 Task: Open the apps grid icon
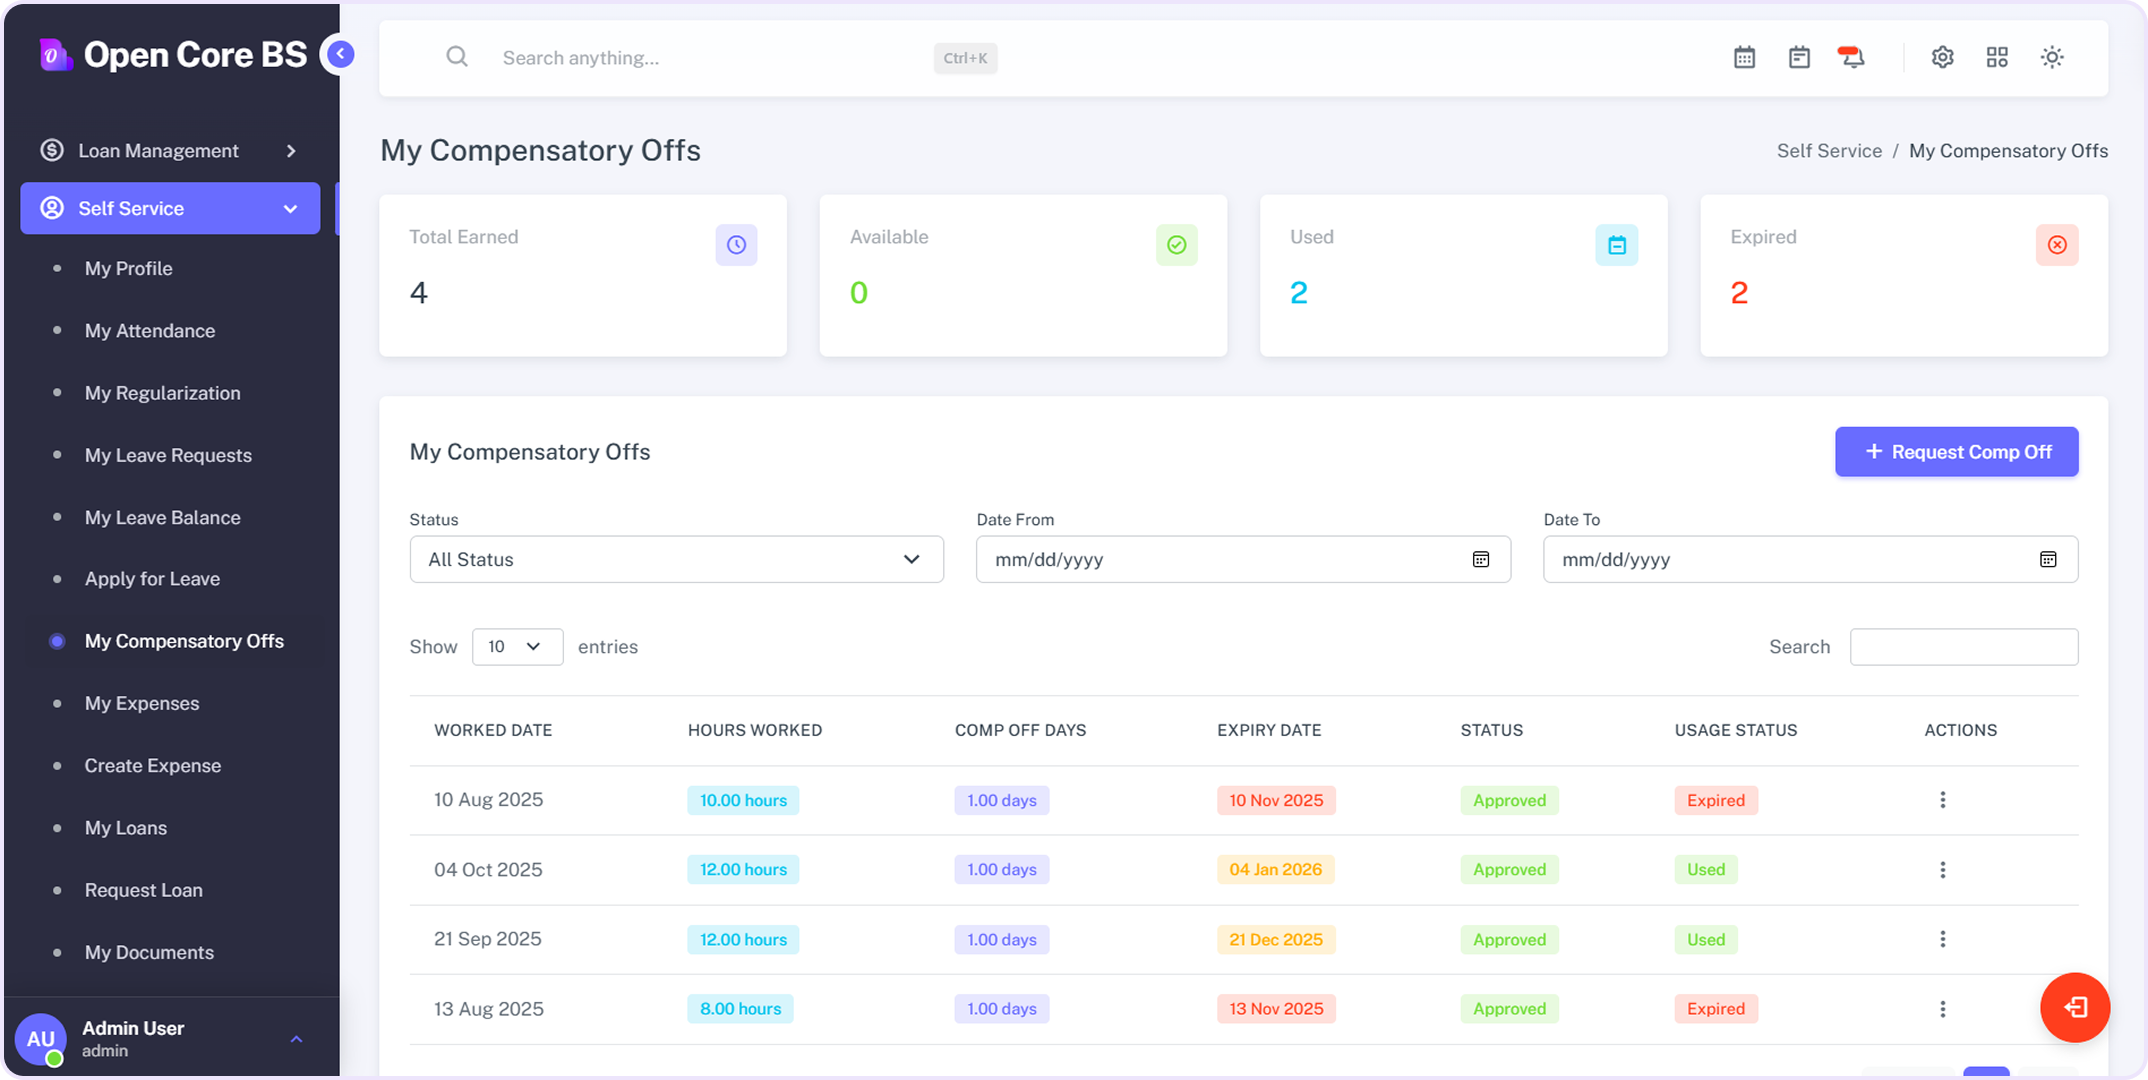1997,58
